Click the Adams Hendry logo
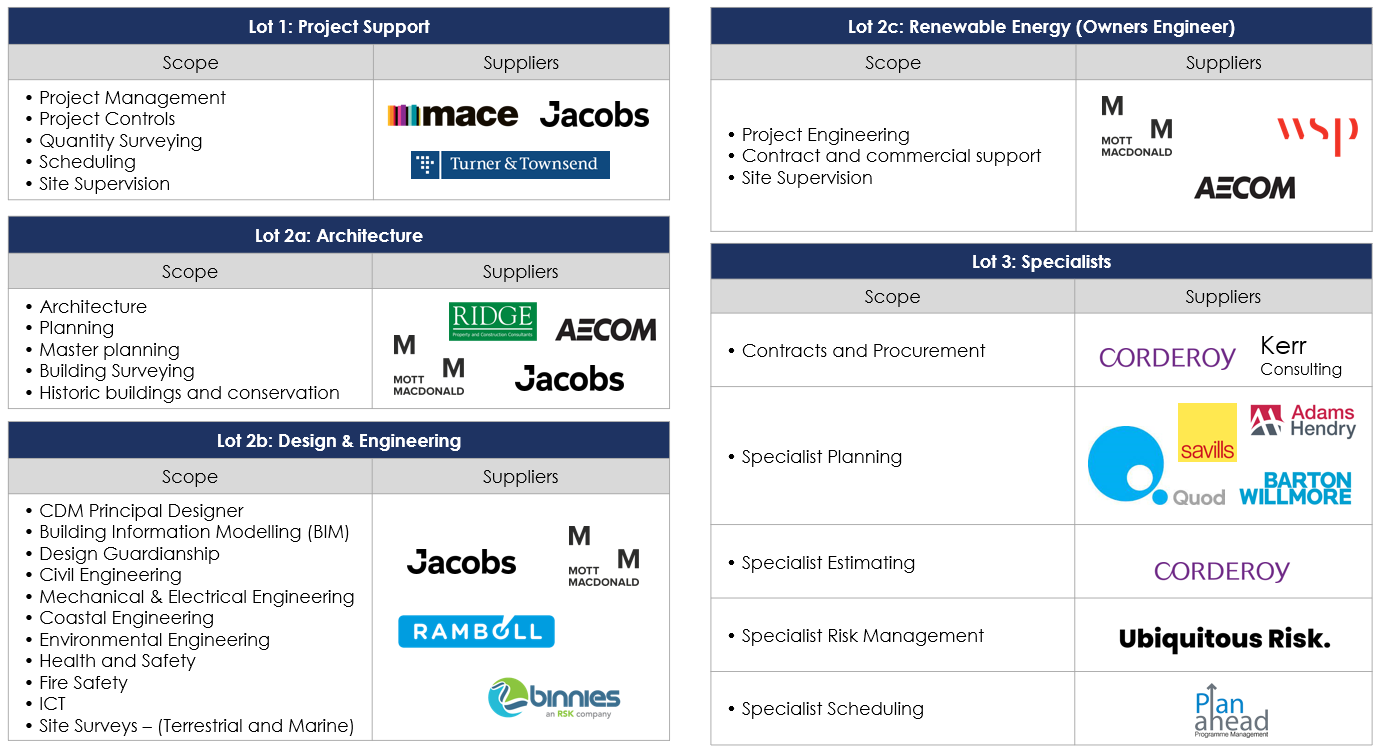Screen dimensions: 1386x753 (1302, 421)
